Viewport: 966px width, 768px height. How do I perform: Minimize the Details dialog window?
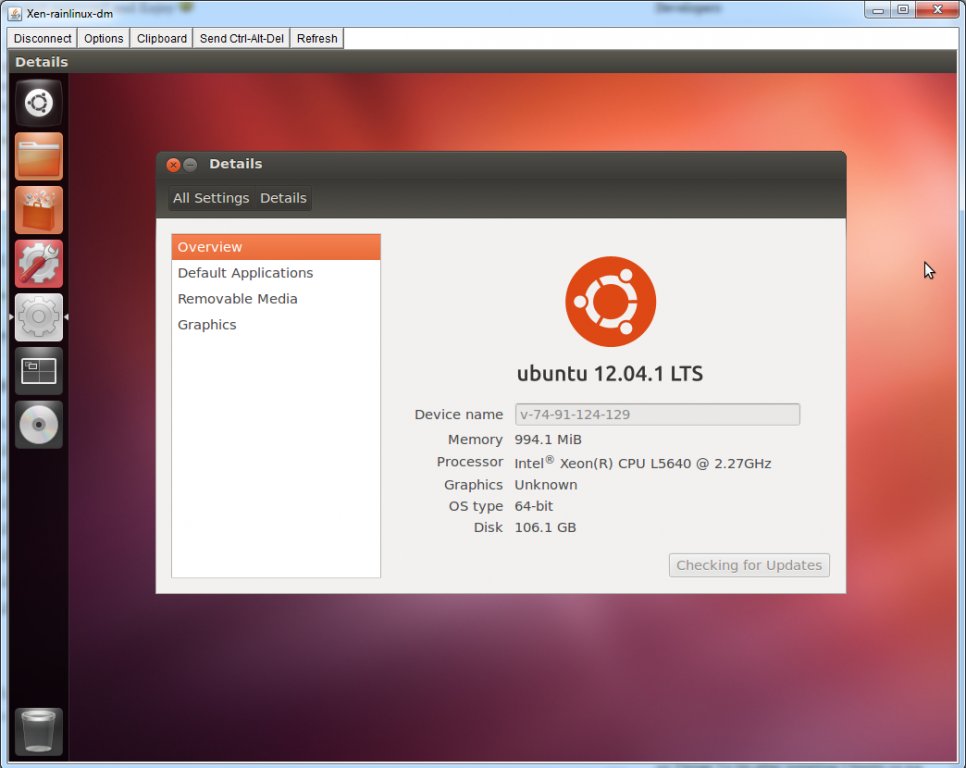190,164
